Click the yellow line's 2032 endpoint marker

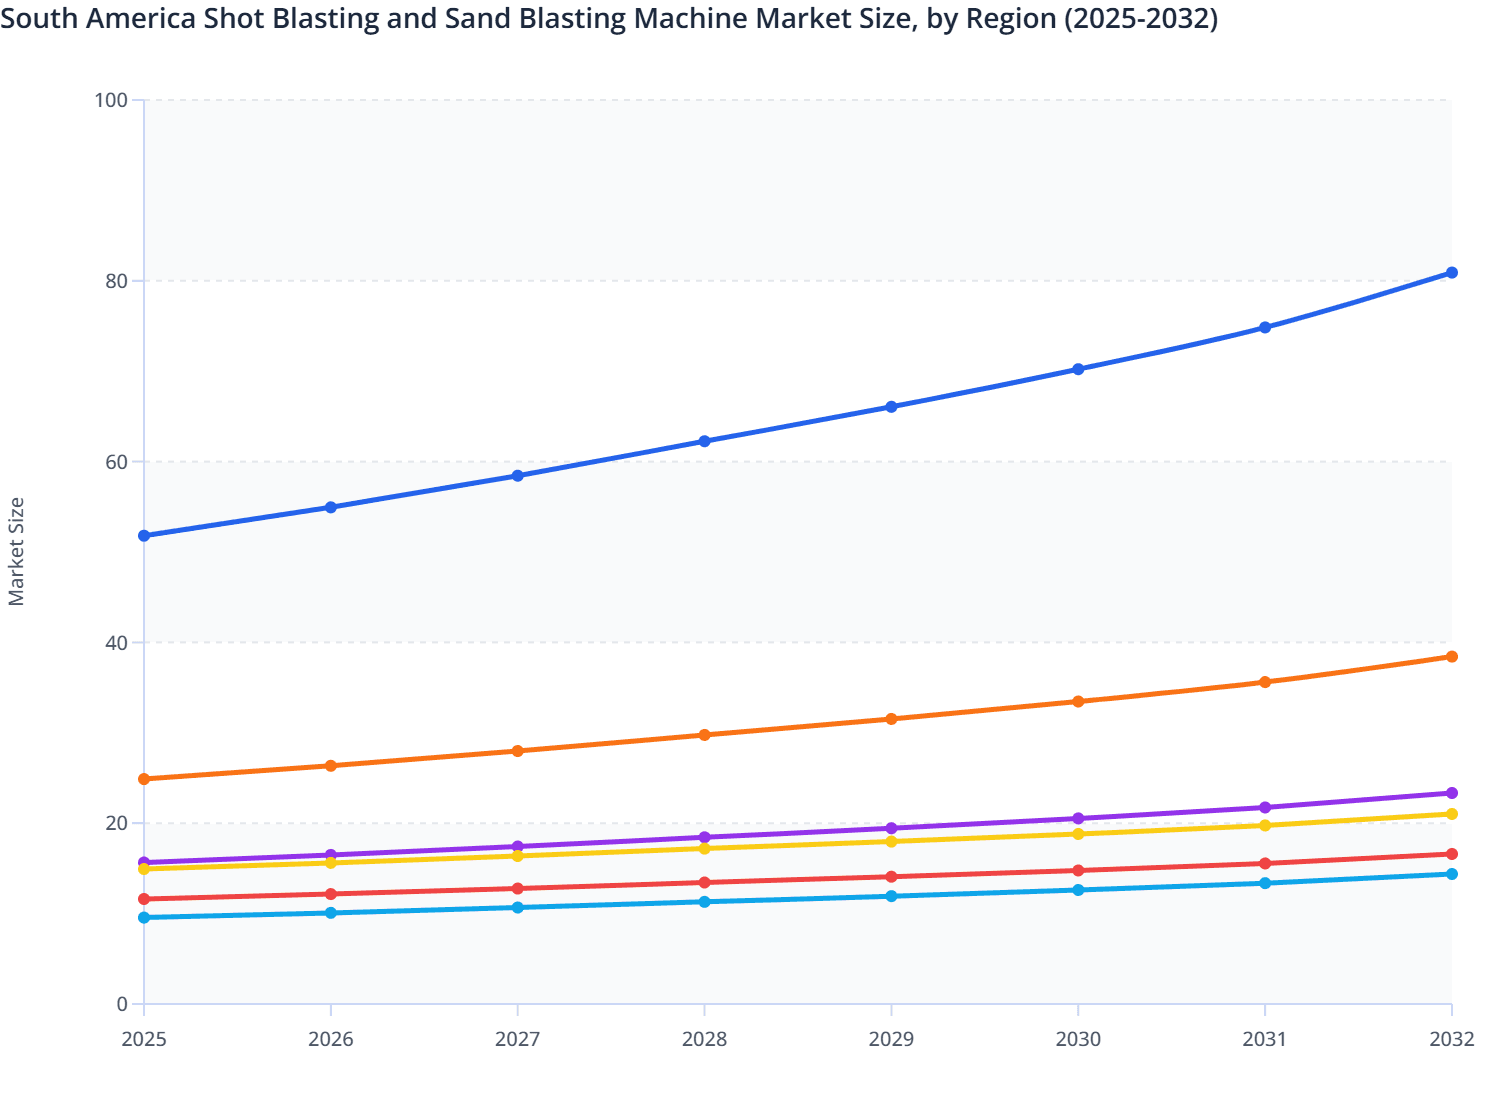1451,813
